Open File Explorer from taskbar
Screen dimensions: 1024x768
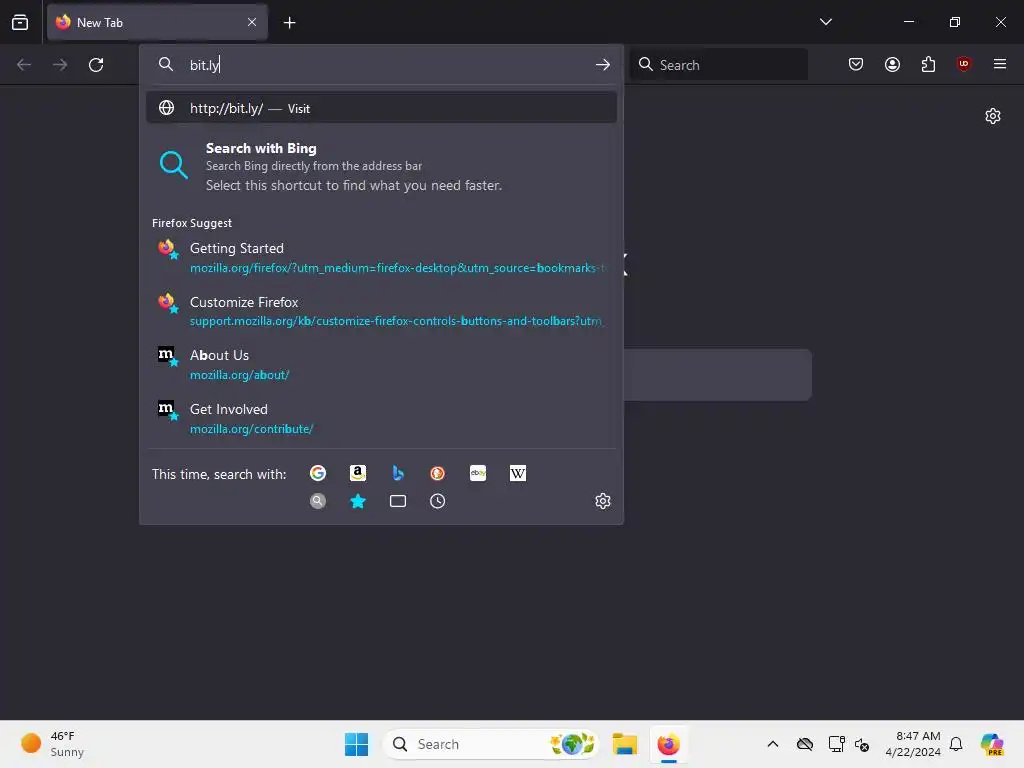tap(625, 744)
